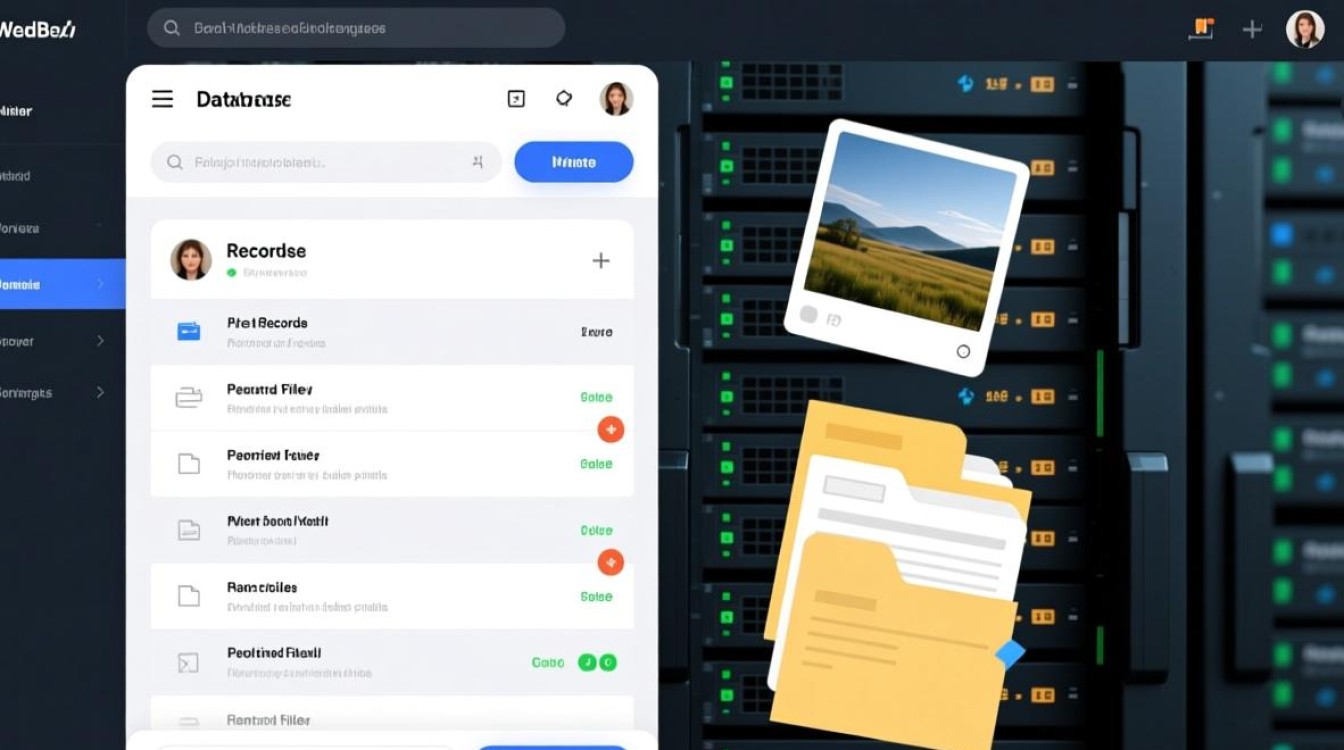The image size is (1344, 750).
Task: Select the first item in the left sidebar
Action: click(x=18, y=111)
